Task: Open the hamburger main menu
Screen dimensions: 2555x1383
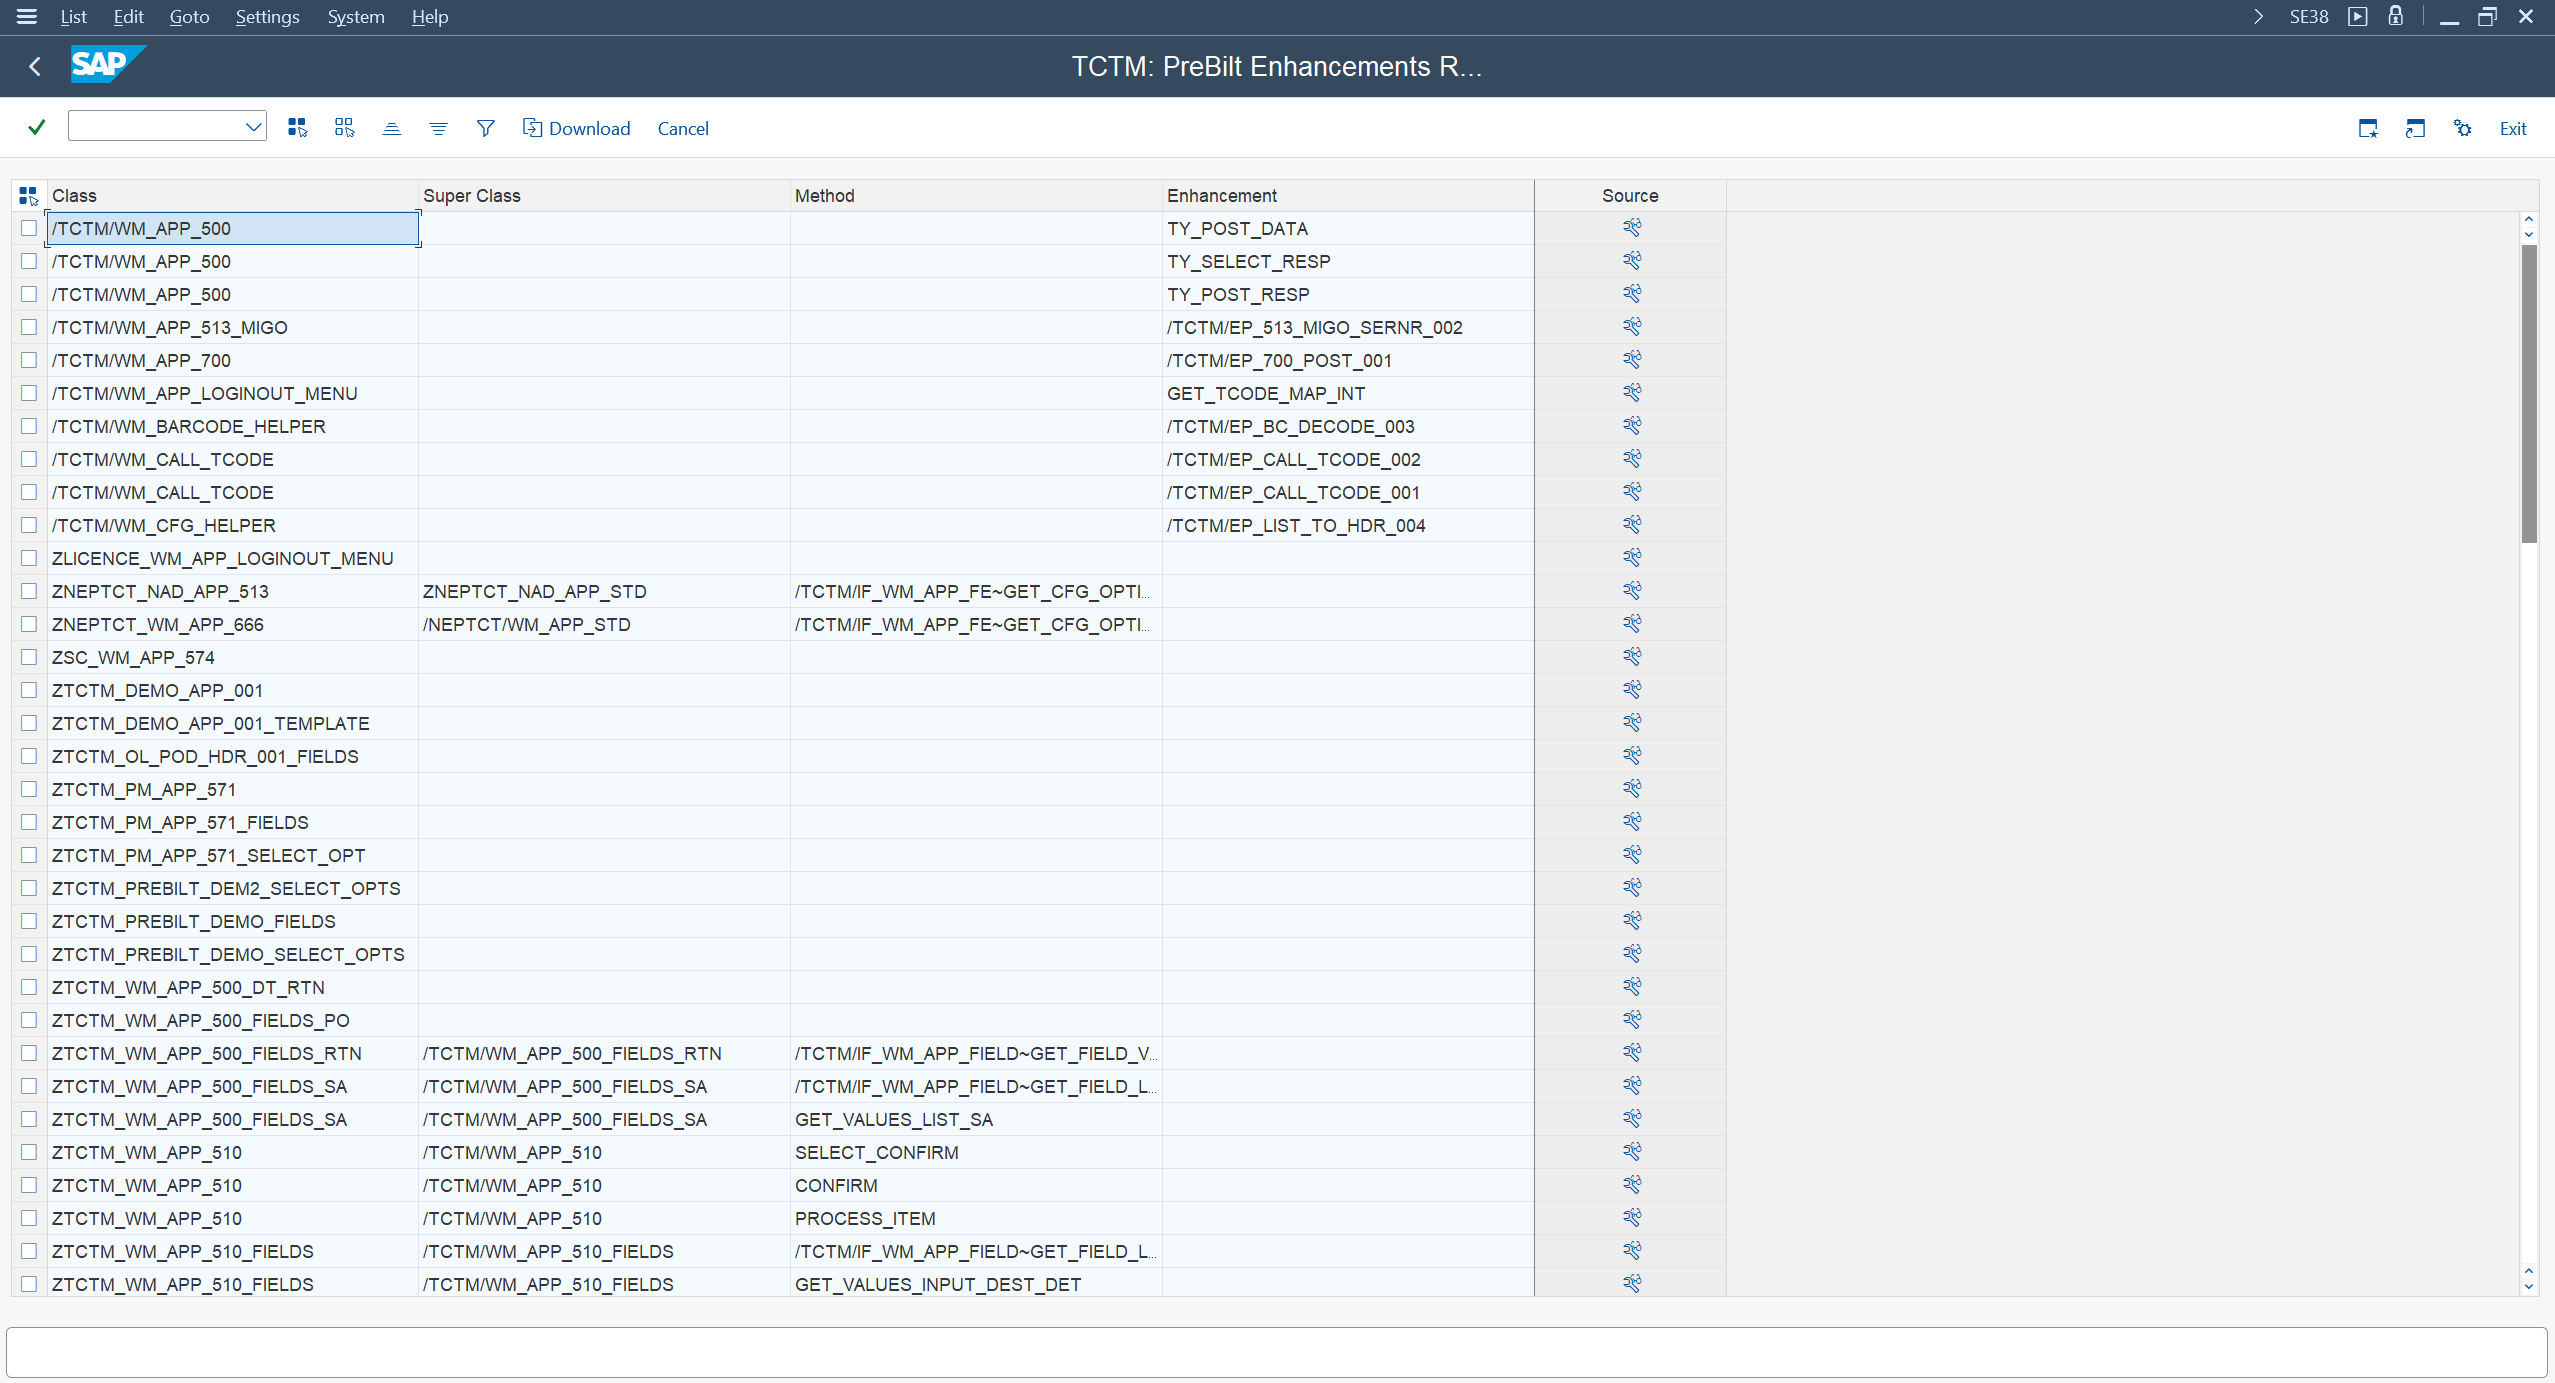Action: (x=27, y=16)
